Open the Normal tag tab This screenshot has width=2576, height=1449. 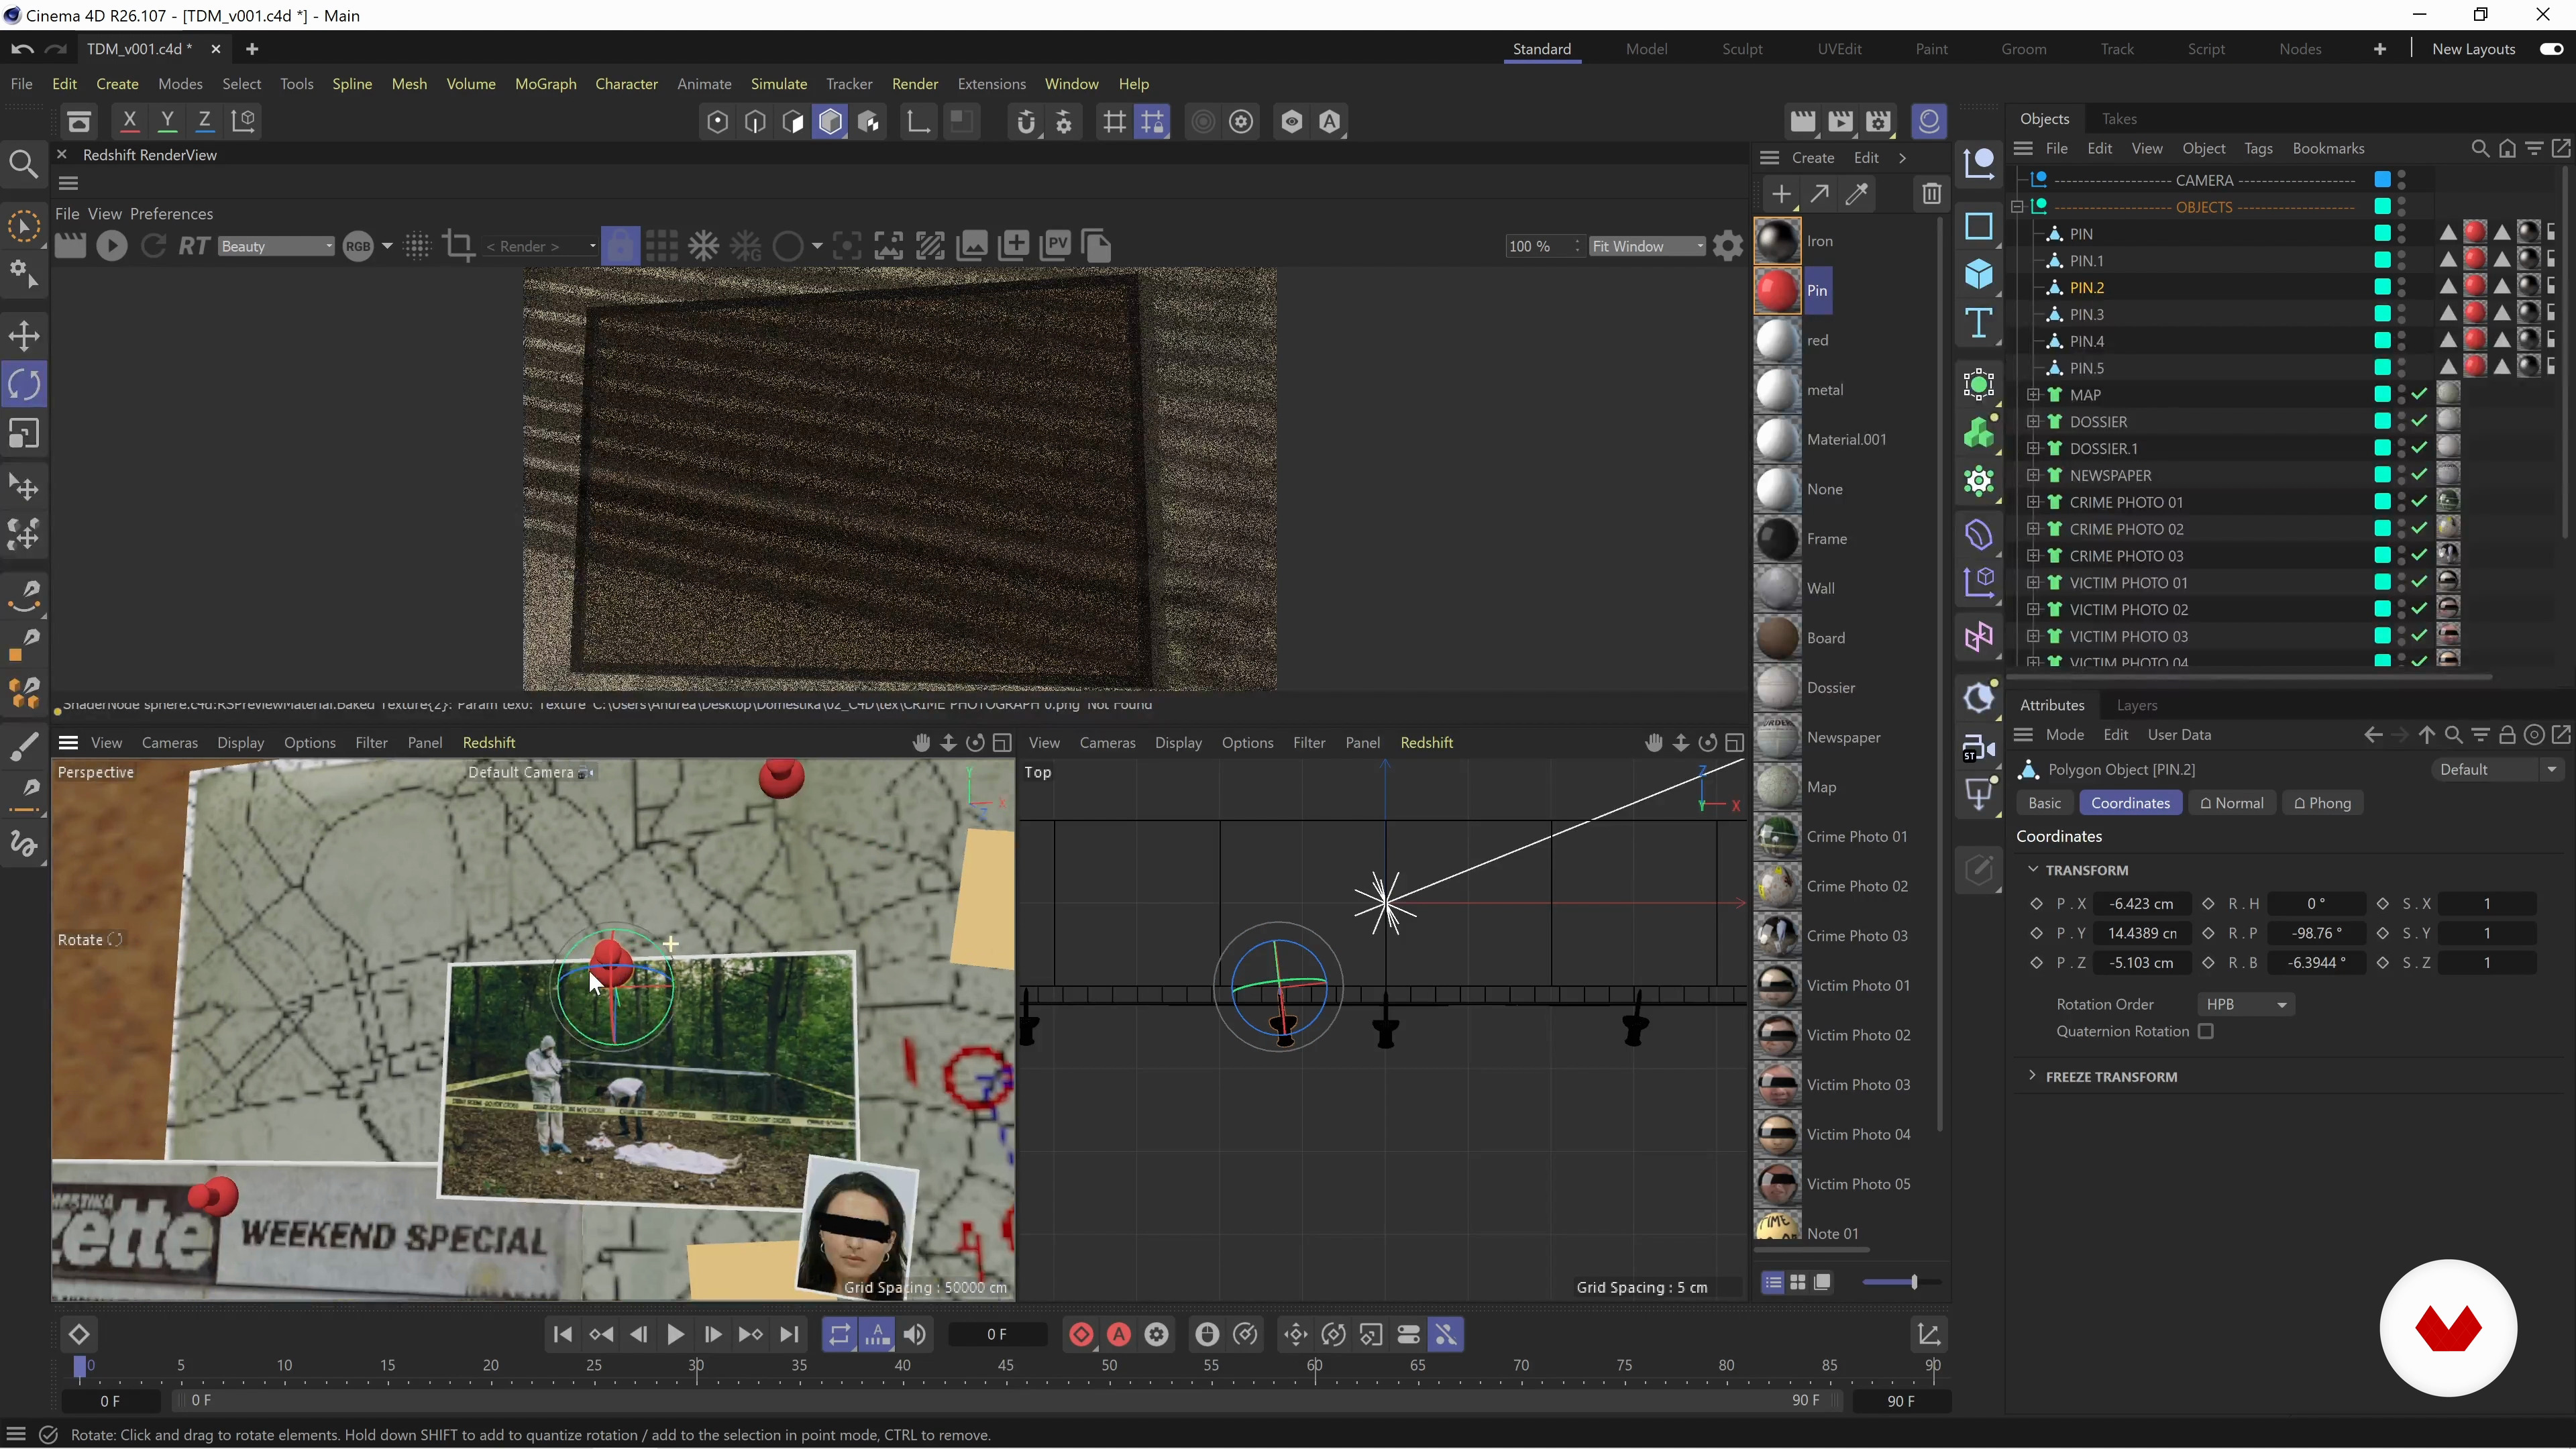tap(2231, 804)
